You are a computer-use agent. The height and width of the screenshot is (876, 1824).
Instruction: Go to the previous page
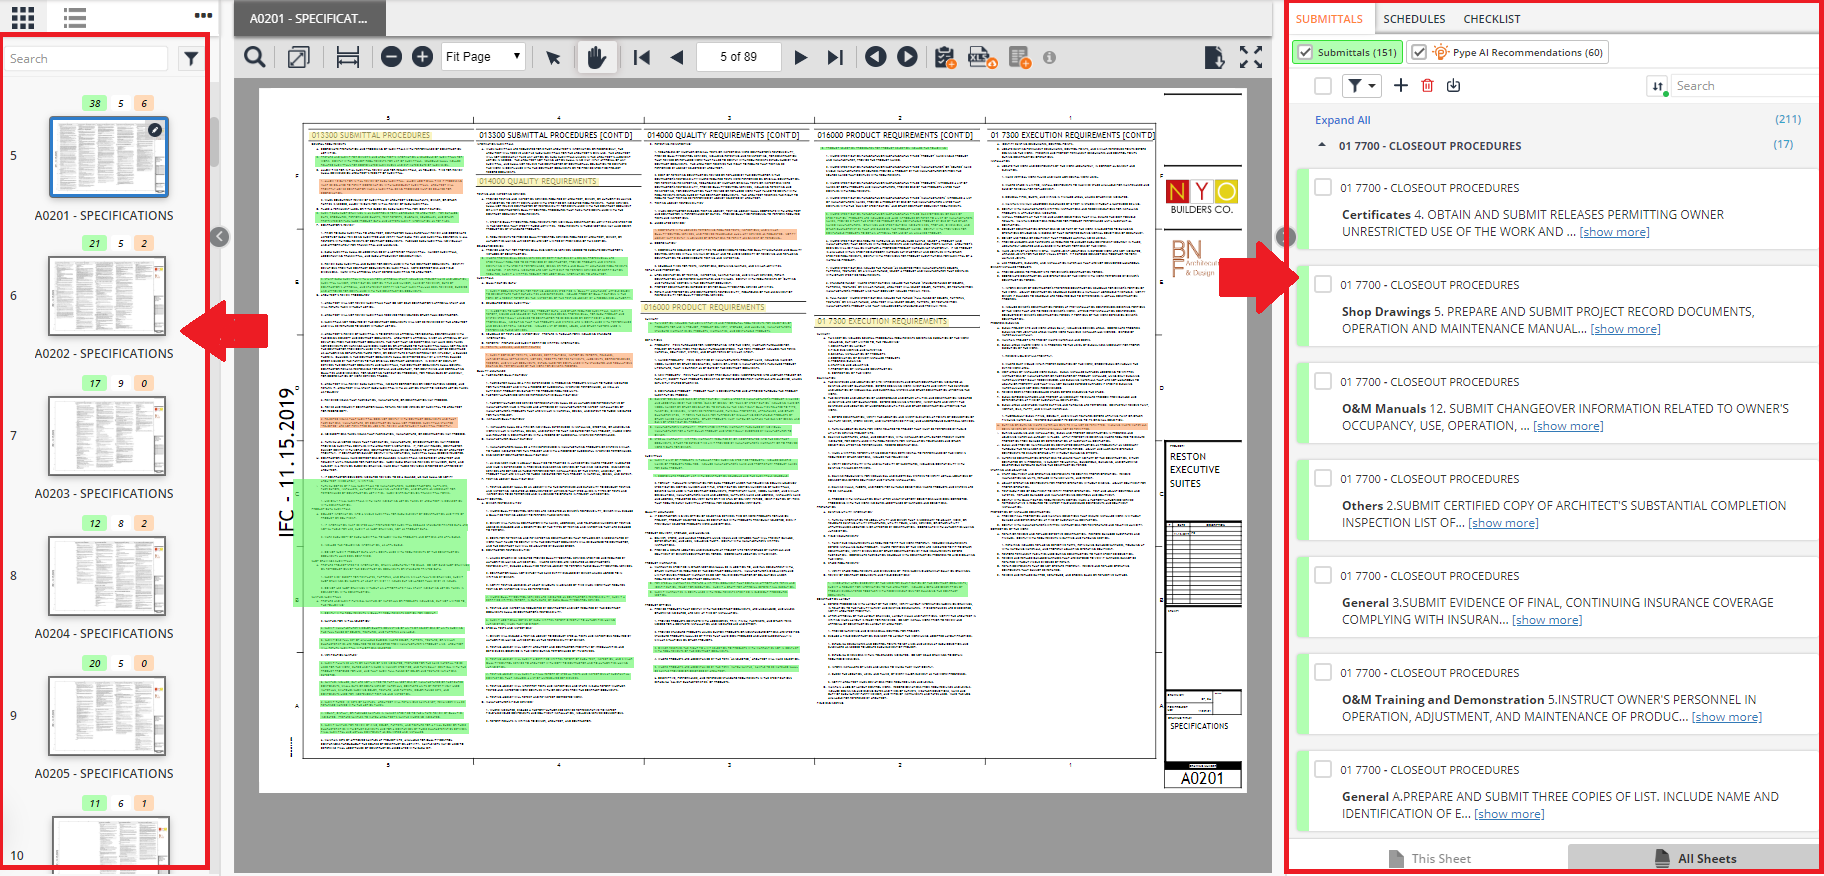[x=677, y=57]
